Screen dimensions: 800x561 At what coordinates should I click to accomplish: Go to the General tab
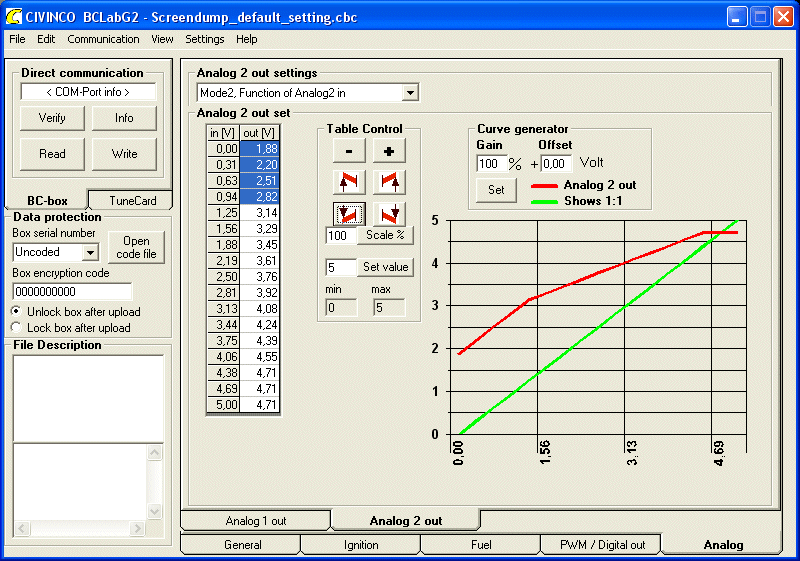pyautogui.click(x=242, y=545)
